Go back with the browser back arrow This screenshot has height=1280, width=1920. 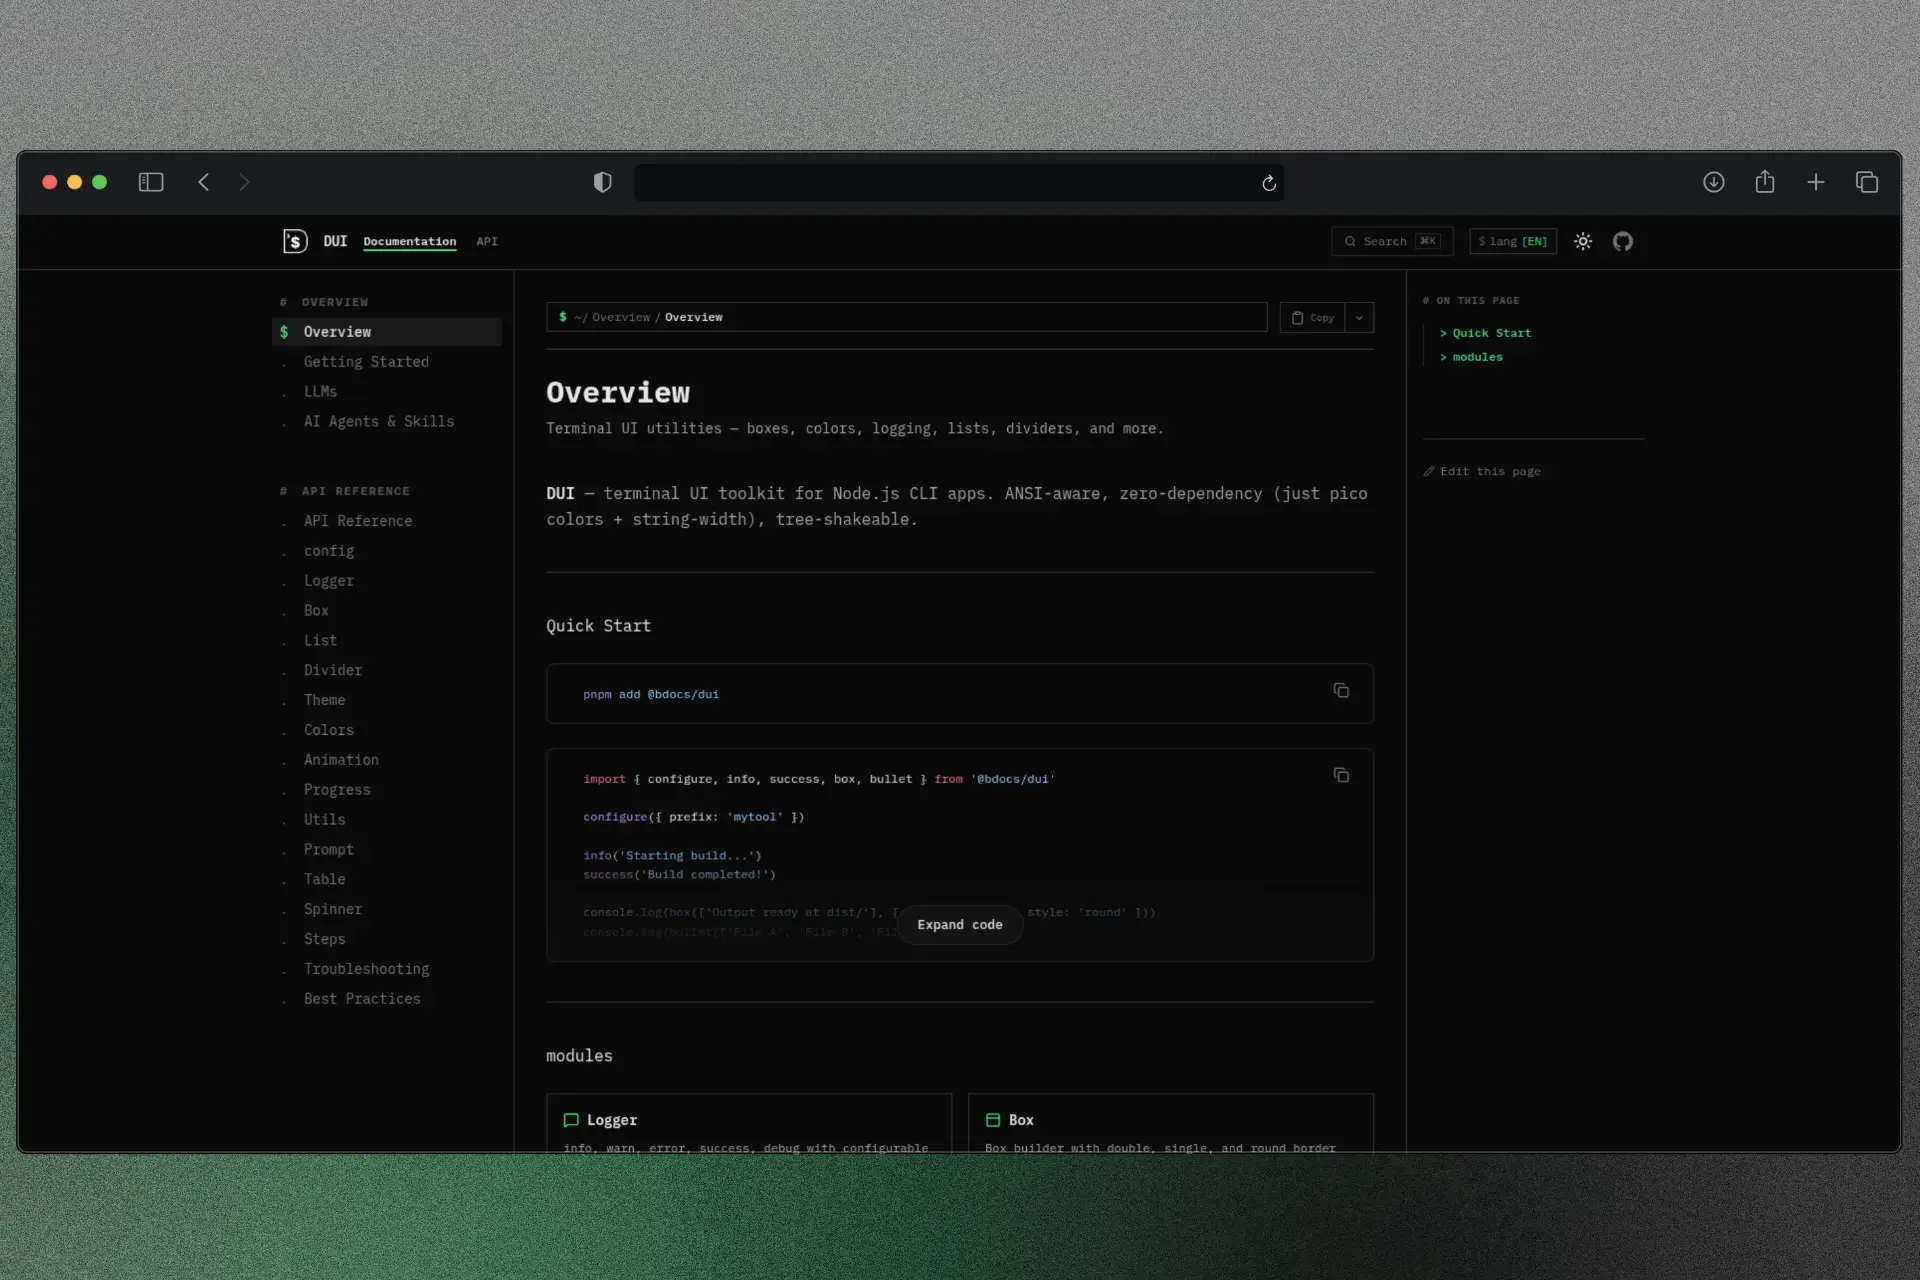tap(204, 182)
